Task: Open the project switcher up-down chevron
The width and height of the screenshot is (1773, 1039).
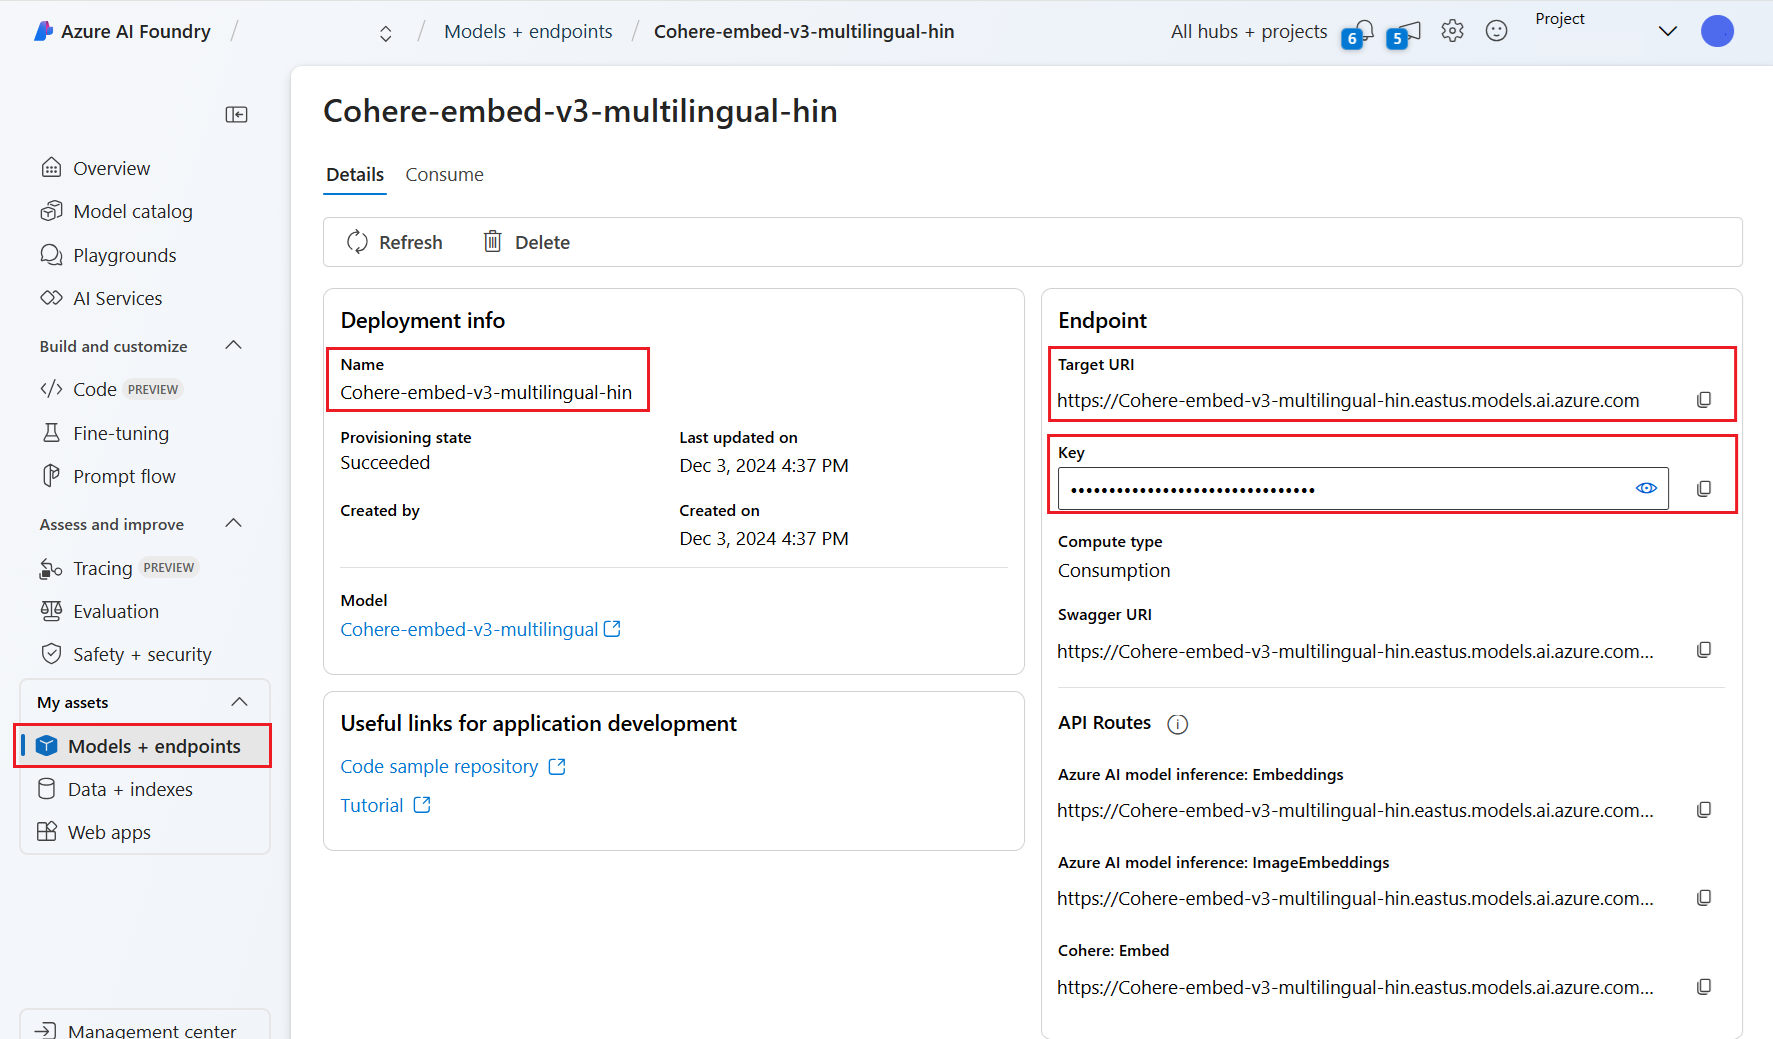Action: (386, 33)
